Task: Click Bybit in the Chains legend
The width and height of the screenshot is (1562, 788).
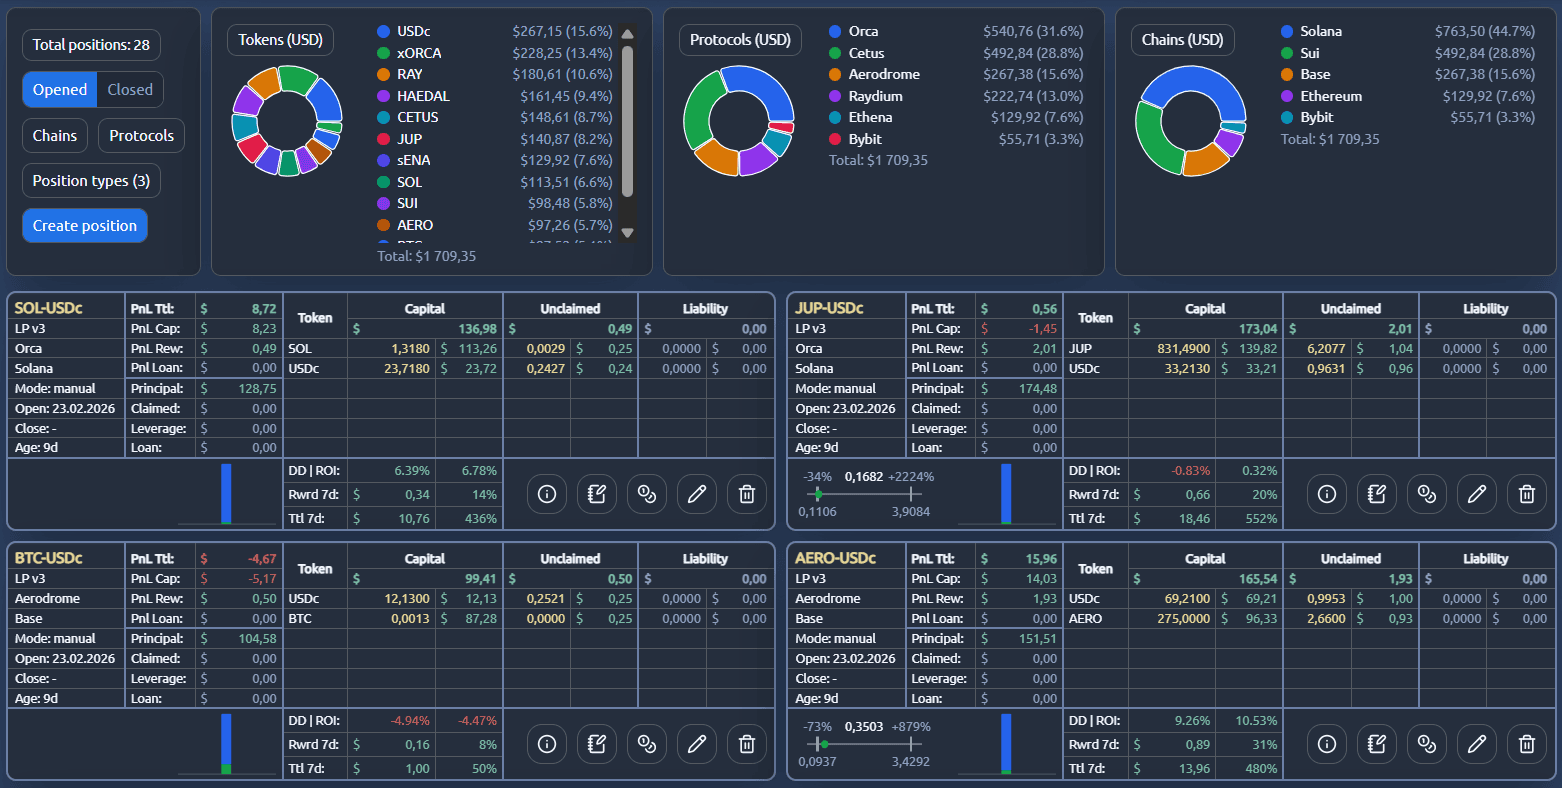Action: tap(1317, 118)
